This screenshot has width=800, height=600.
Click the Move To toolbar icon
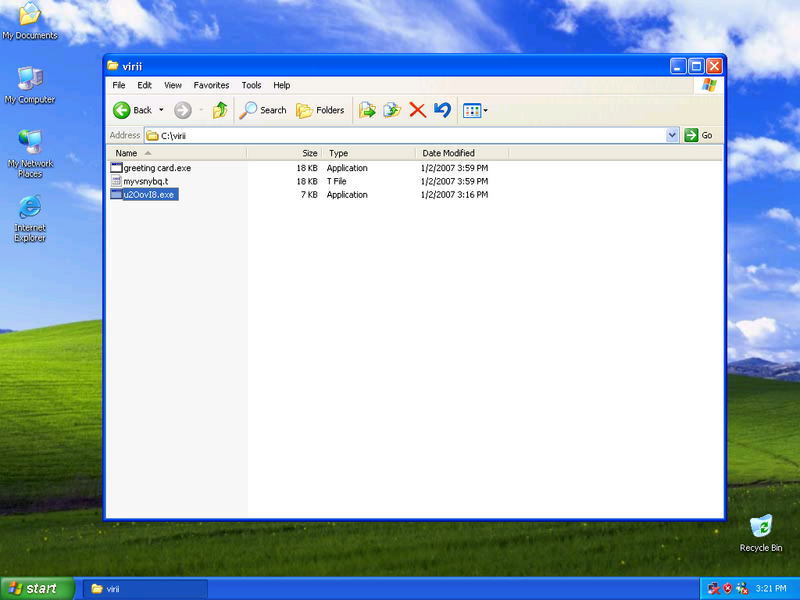point(367,110)
